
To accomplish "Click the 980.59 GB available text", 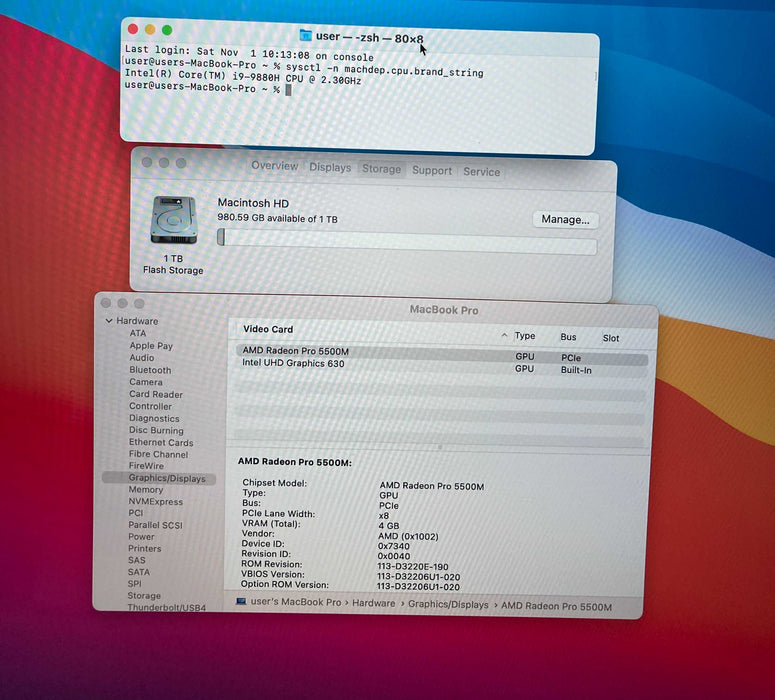I will 278,218.
